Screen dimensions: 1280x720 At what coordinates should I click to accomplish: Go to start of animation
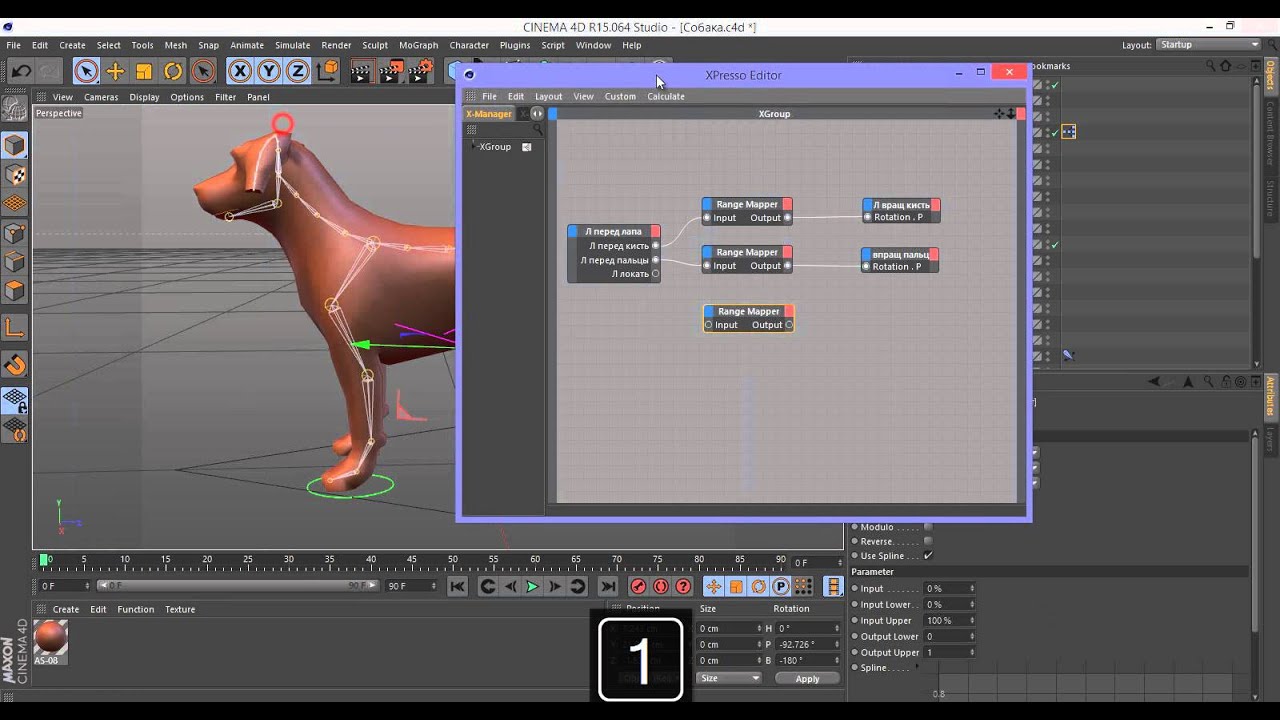pos(457,587)
